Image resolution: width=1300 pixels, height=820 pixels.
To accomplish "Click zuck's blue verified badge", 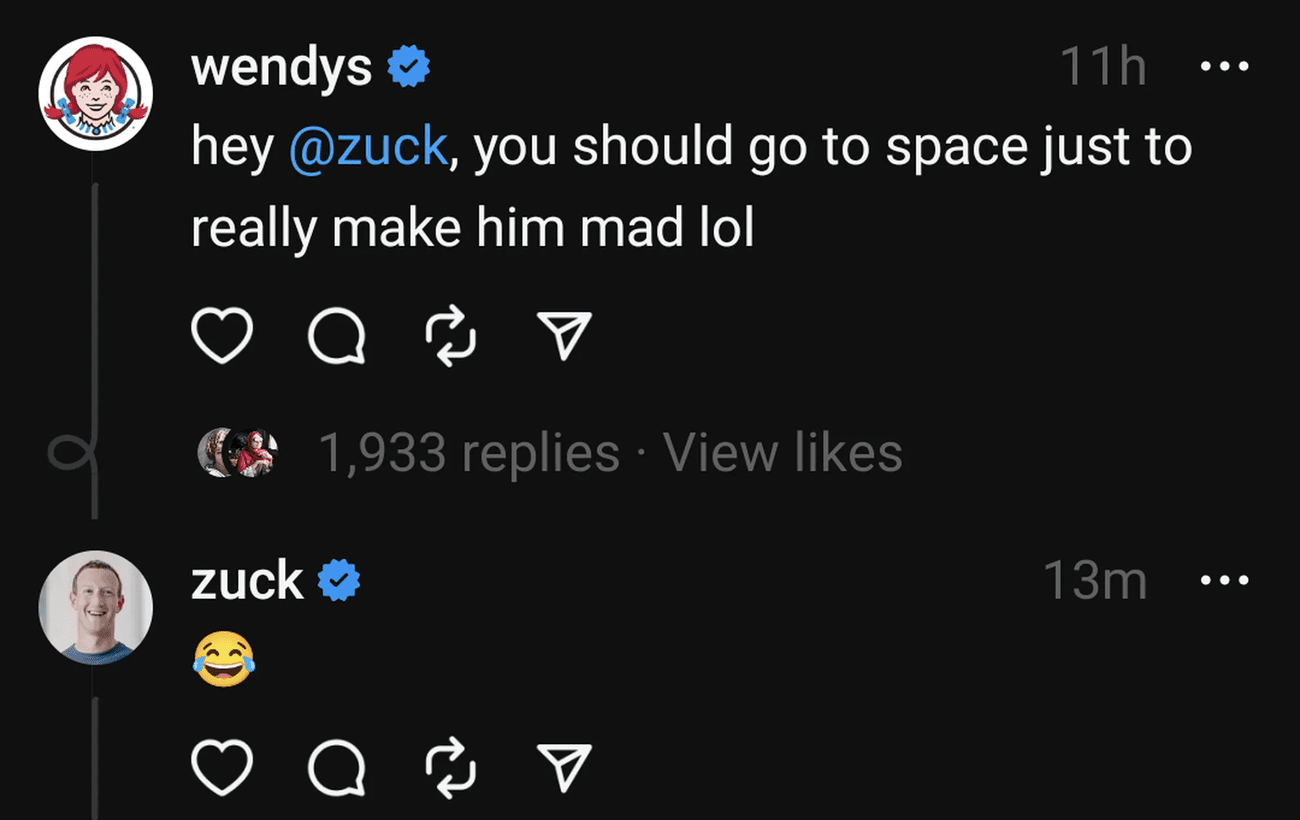I will (x=339, y=581).
